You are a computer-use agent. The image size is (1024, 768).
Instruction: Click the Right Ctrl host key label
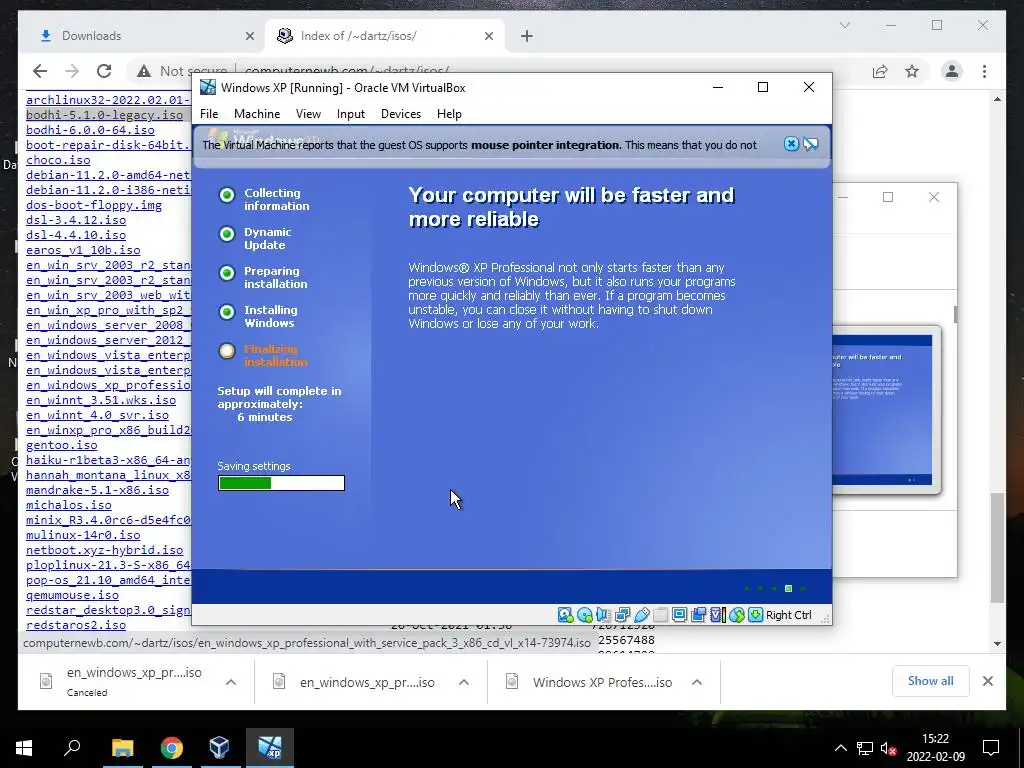pyautogui.click(x=788, y=615)
